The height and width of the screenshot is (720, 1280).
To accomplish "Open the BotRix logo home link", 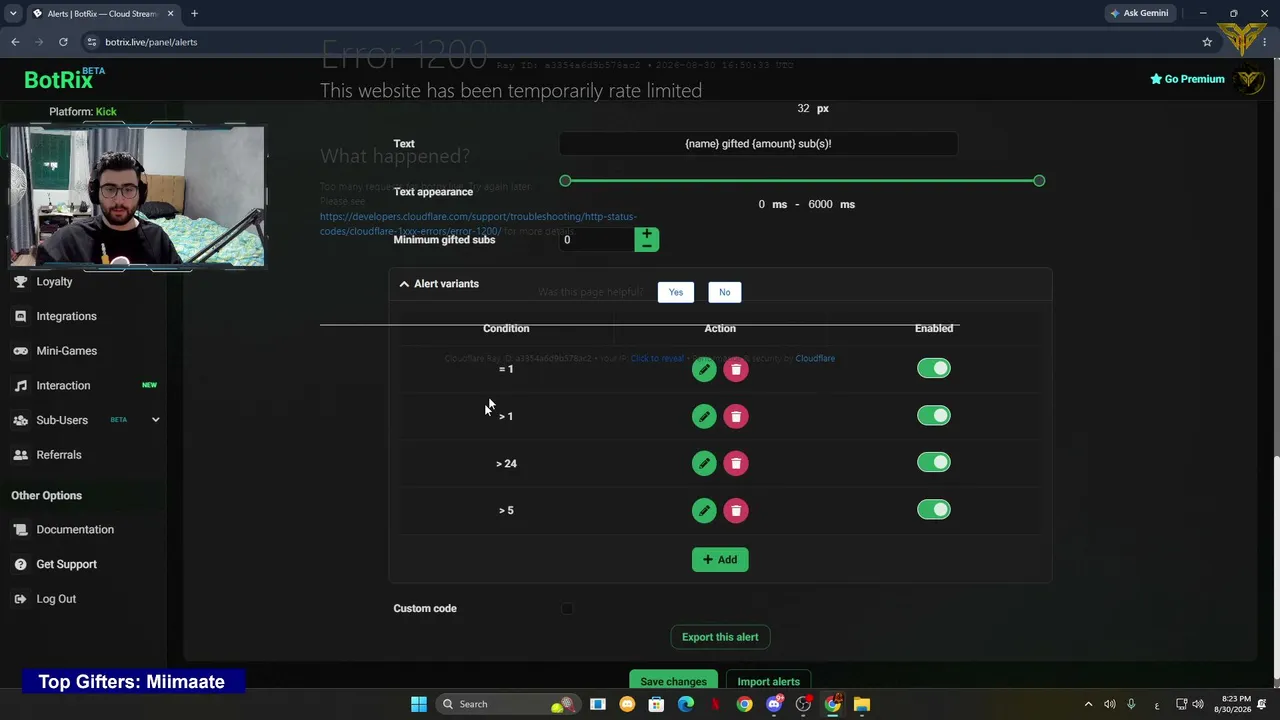I will pyautogui.click(x=64, y=79).
